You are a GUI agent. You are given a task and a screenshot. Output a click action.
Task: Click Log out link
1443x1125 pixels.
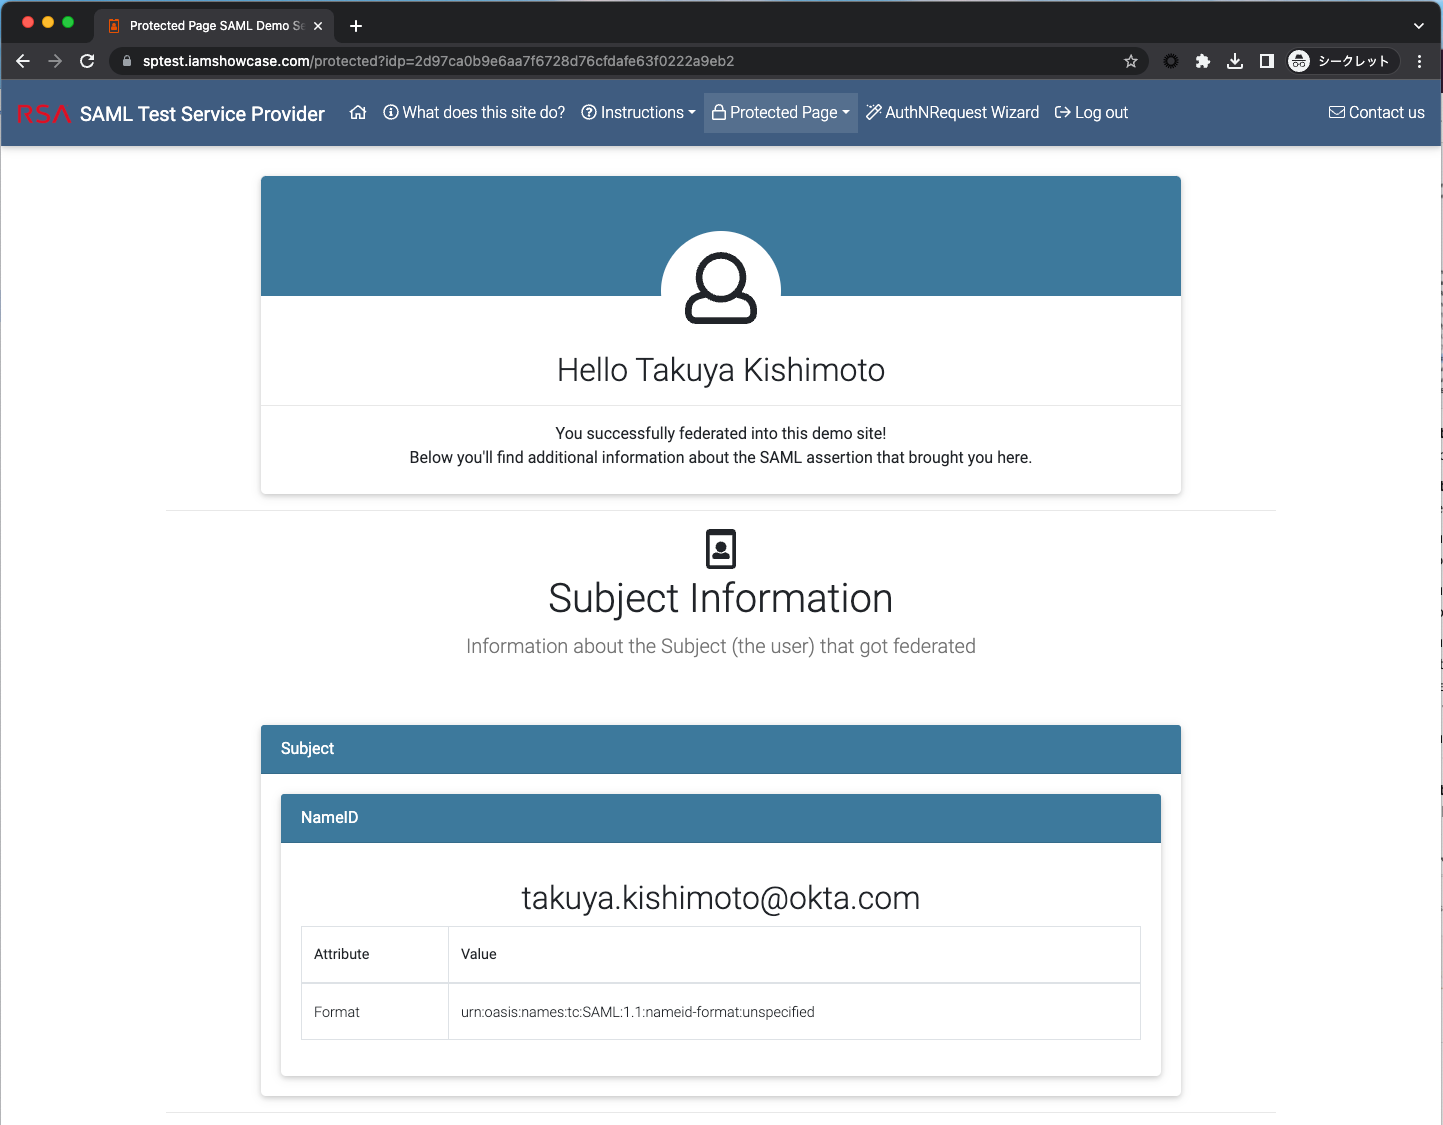pos(1091,113)
